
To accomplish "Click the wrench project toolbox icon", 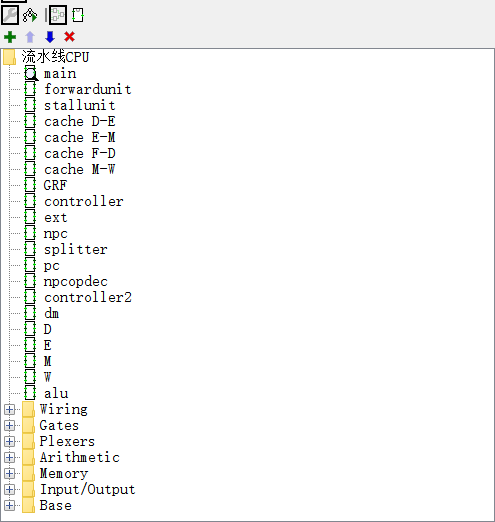I will 10,15.
